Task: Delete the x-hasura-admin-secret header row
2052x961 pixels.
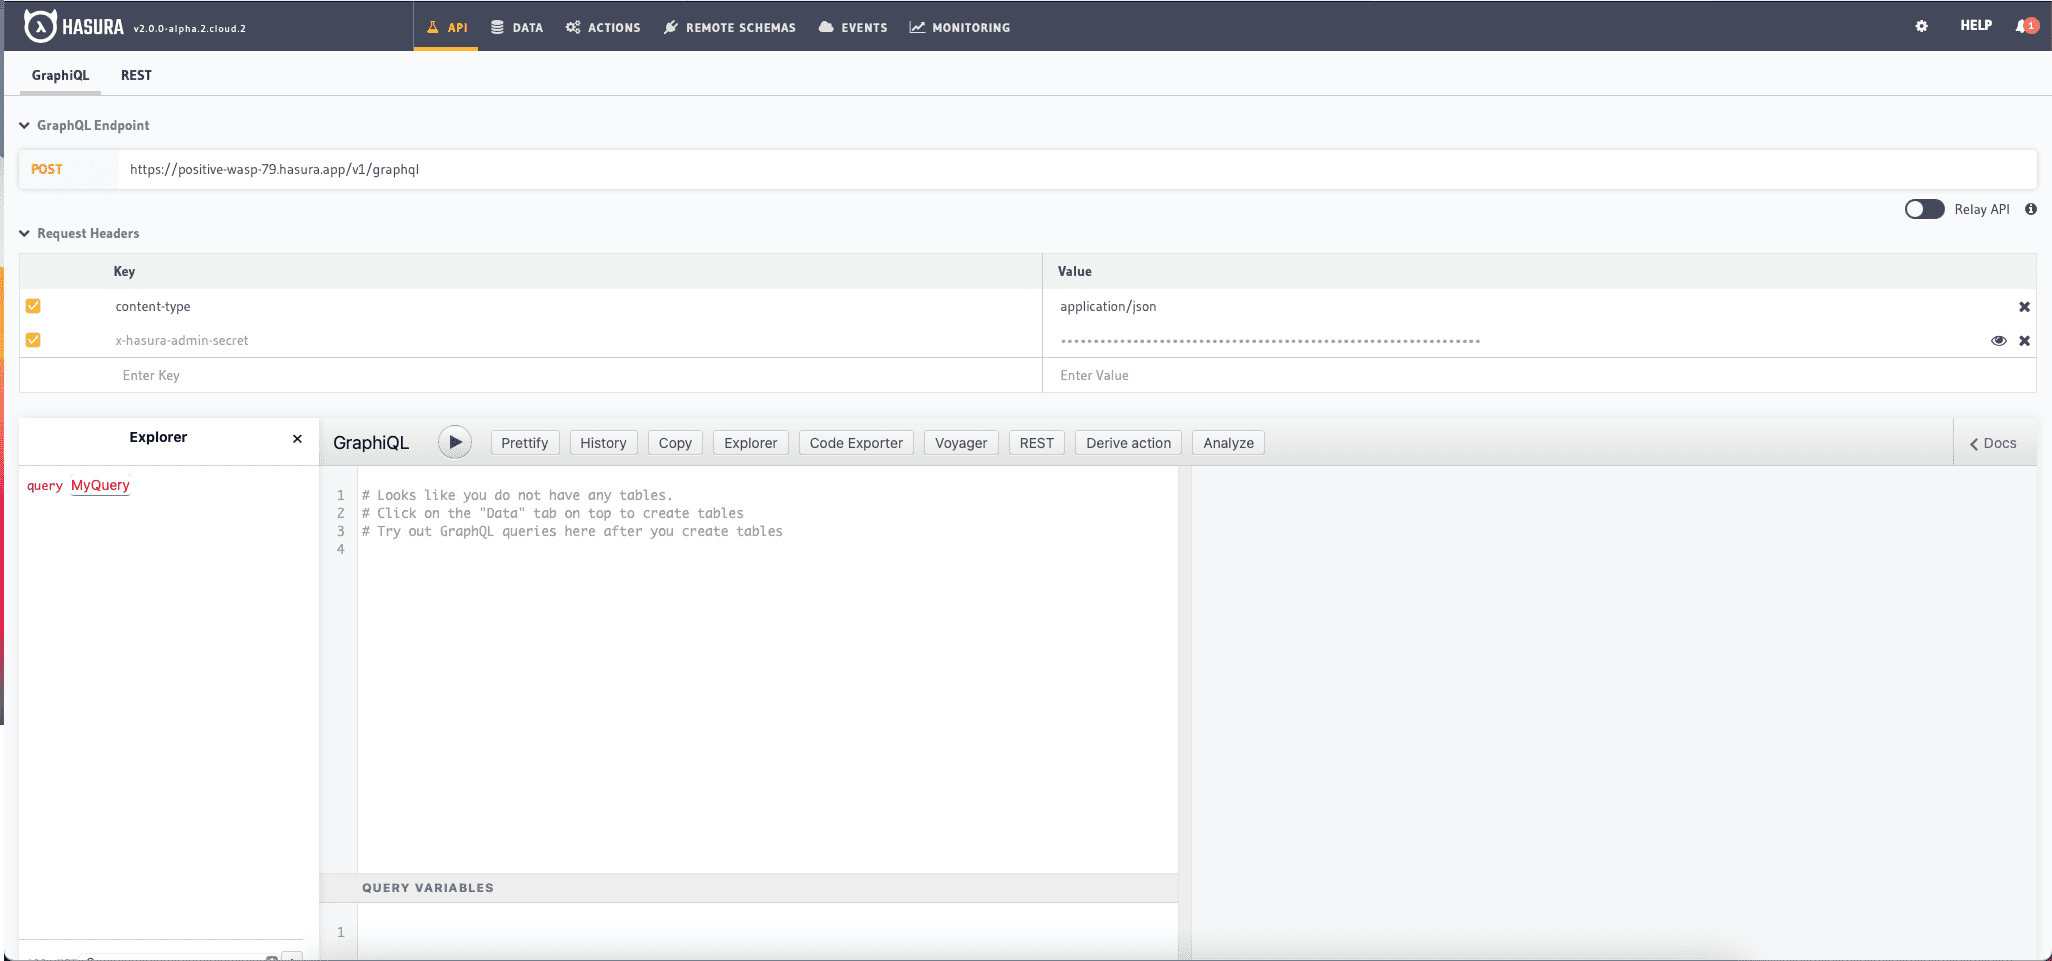Action: pos(2024,341)
